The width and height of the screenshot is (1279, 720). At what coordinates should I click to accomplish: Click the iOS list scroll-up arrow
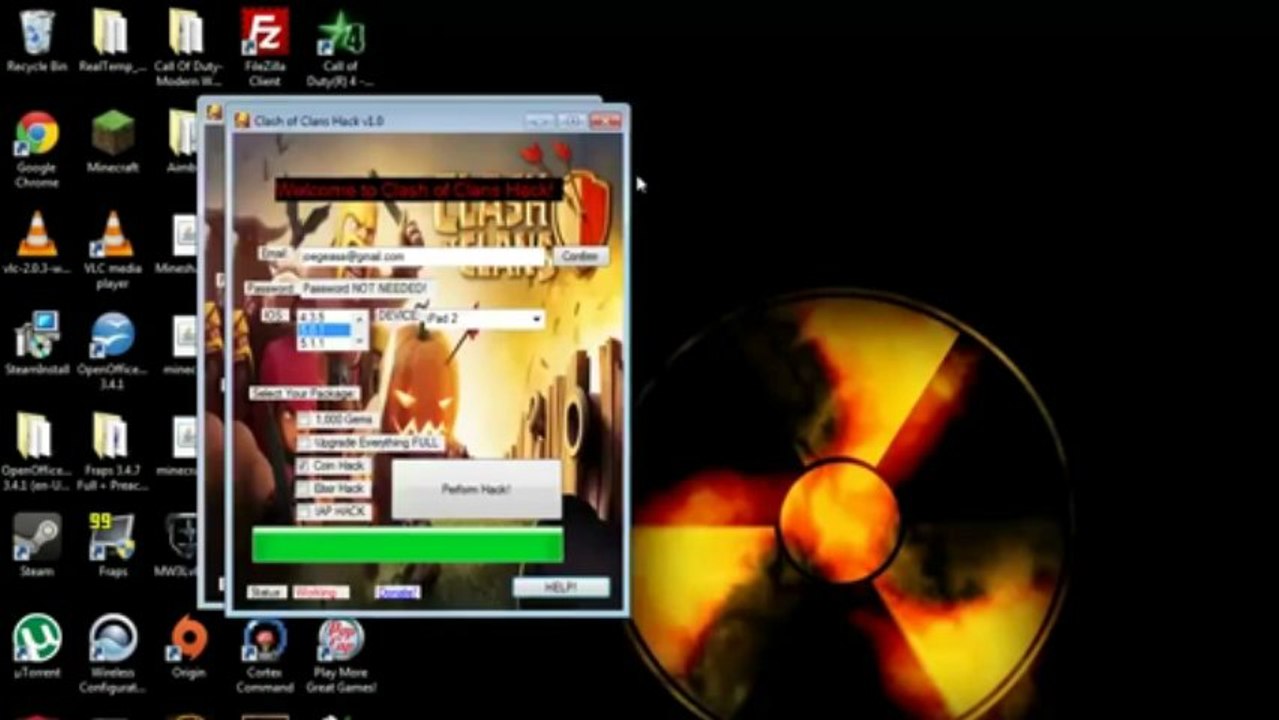click(x=360, y=317)
